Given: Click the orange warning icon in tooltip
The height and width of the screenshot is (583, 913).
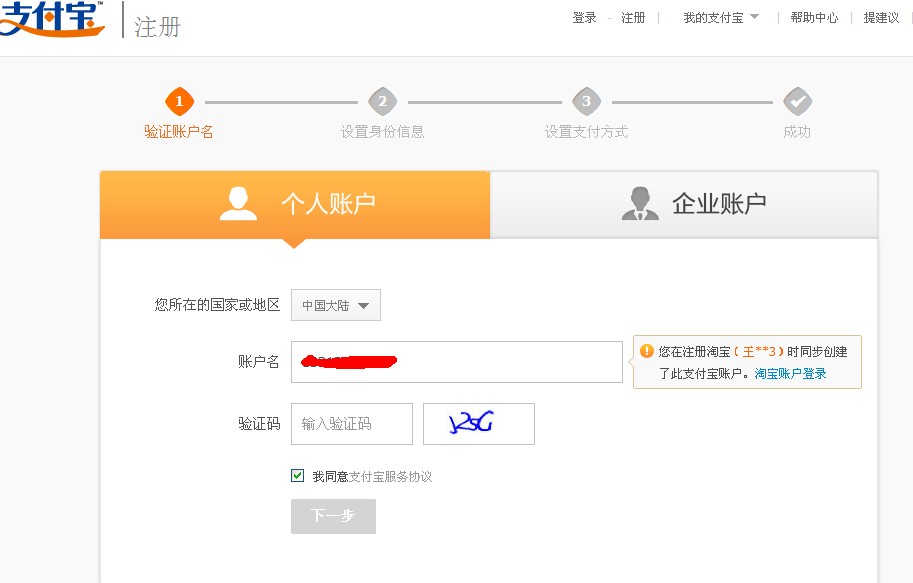Looking at the screenshot, I should click(x=647, y=351).
